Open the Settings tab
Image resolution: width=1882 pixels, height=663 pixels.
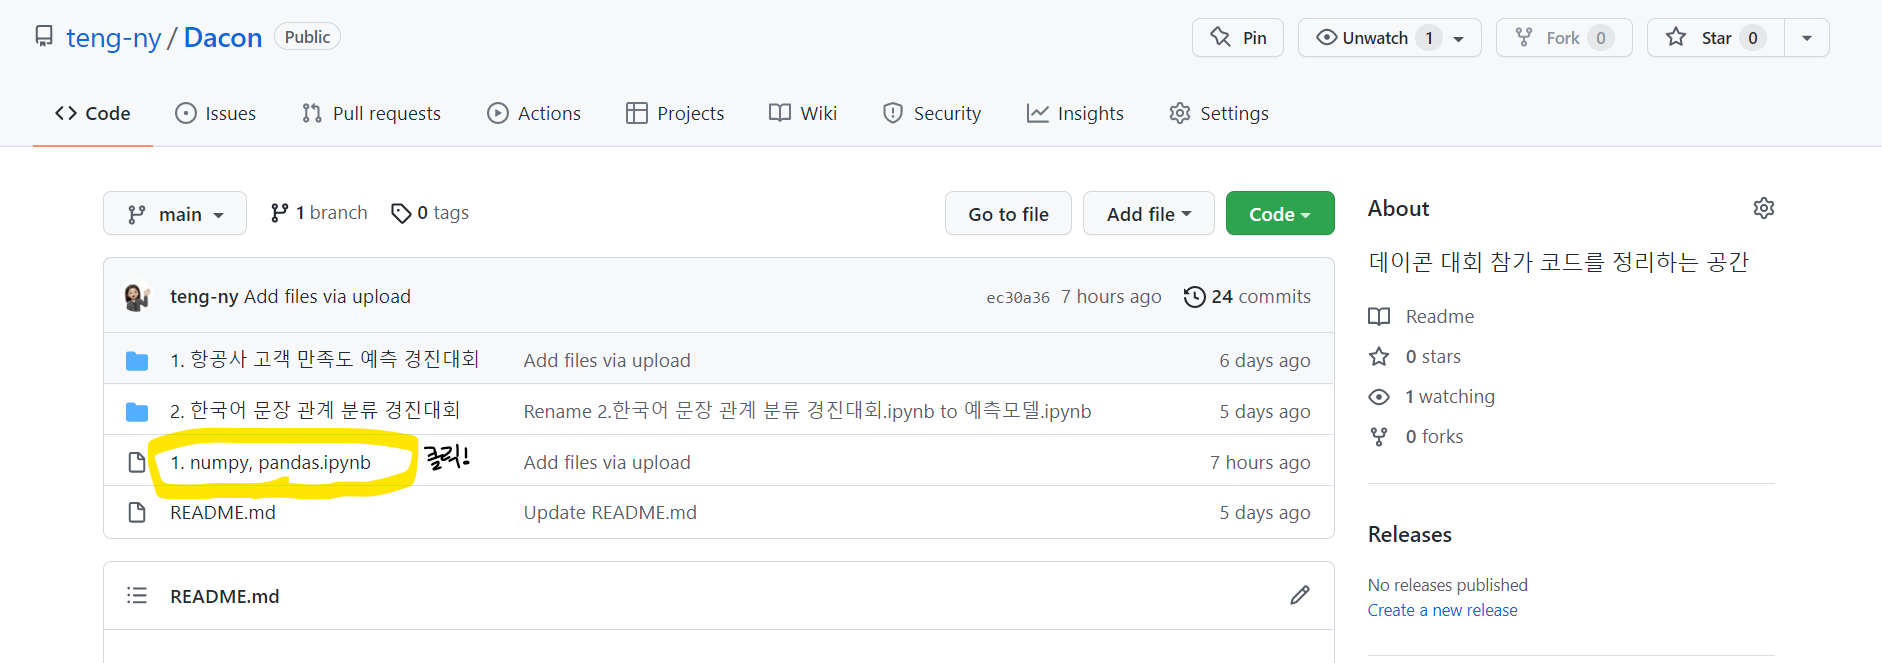pyautogui.click(x=1219, y=114)
